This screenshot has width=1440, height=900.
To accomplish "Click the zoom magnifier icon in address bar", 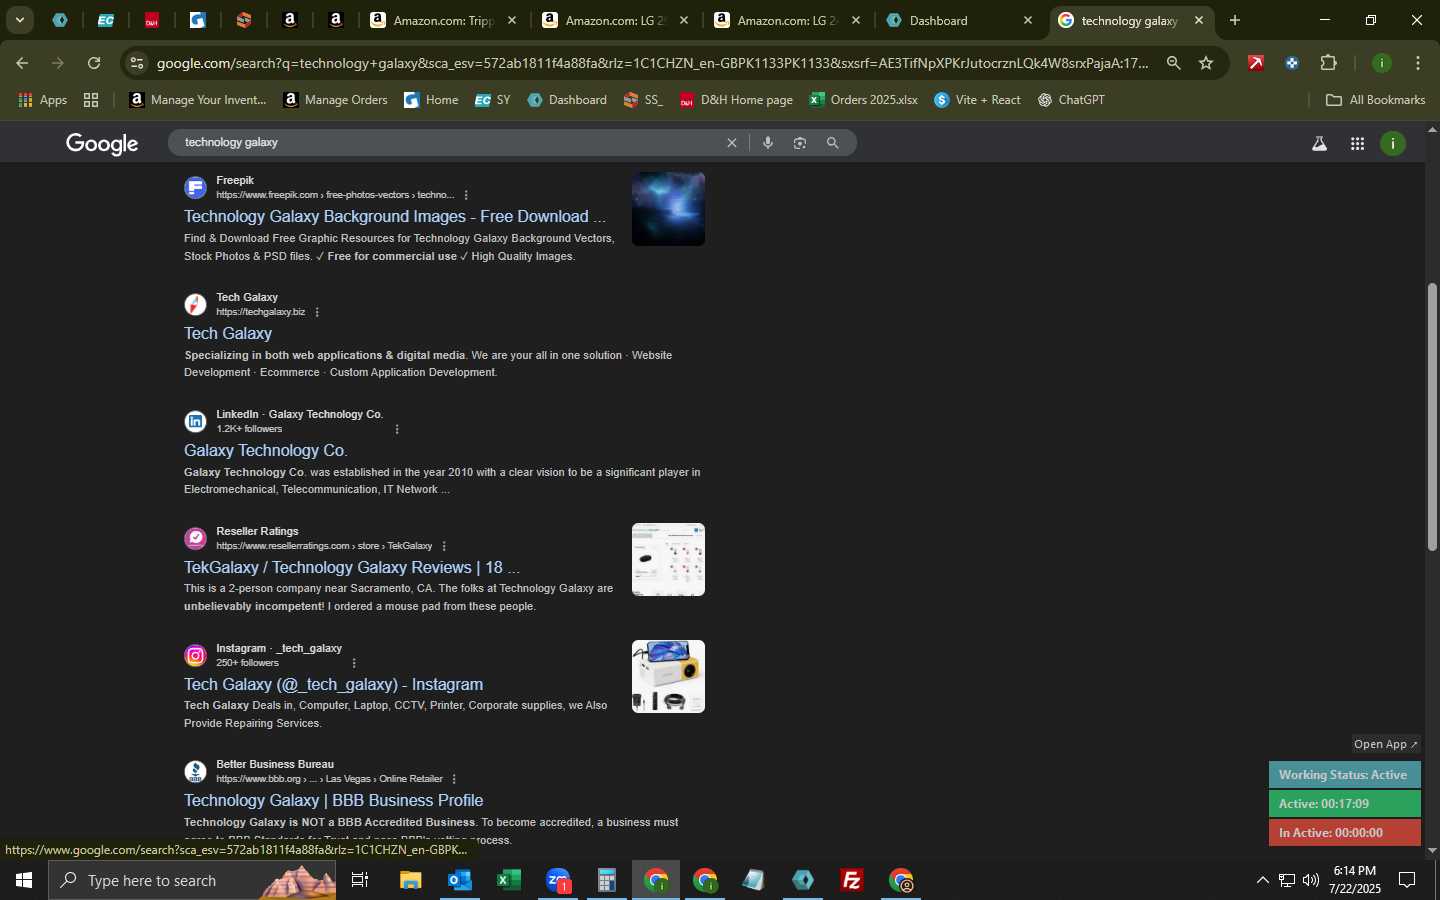I will click(1173, 63).
